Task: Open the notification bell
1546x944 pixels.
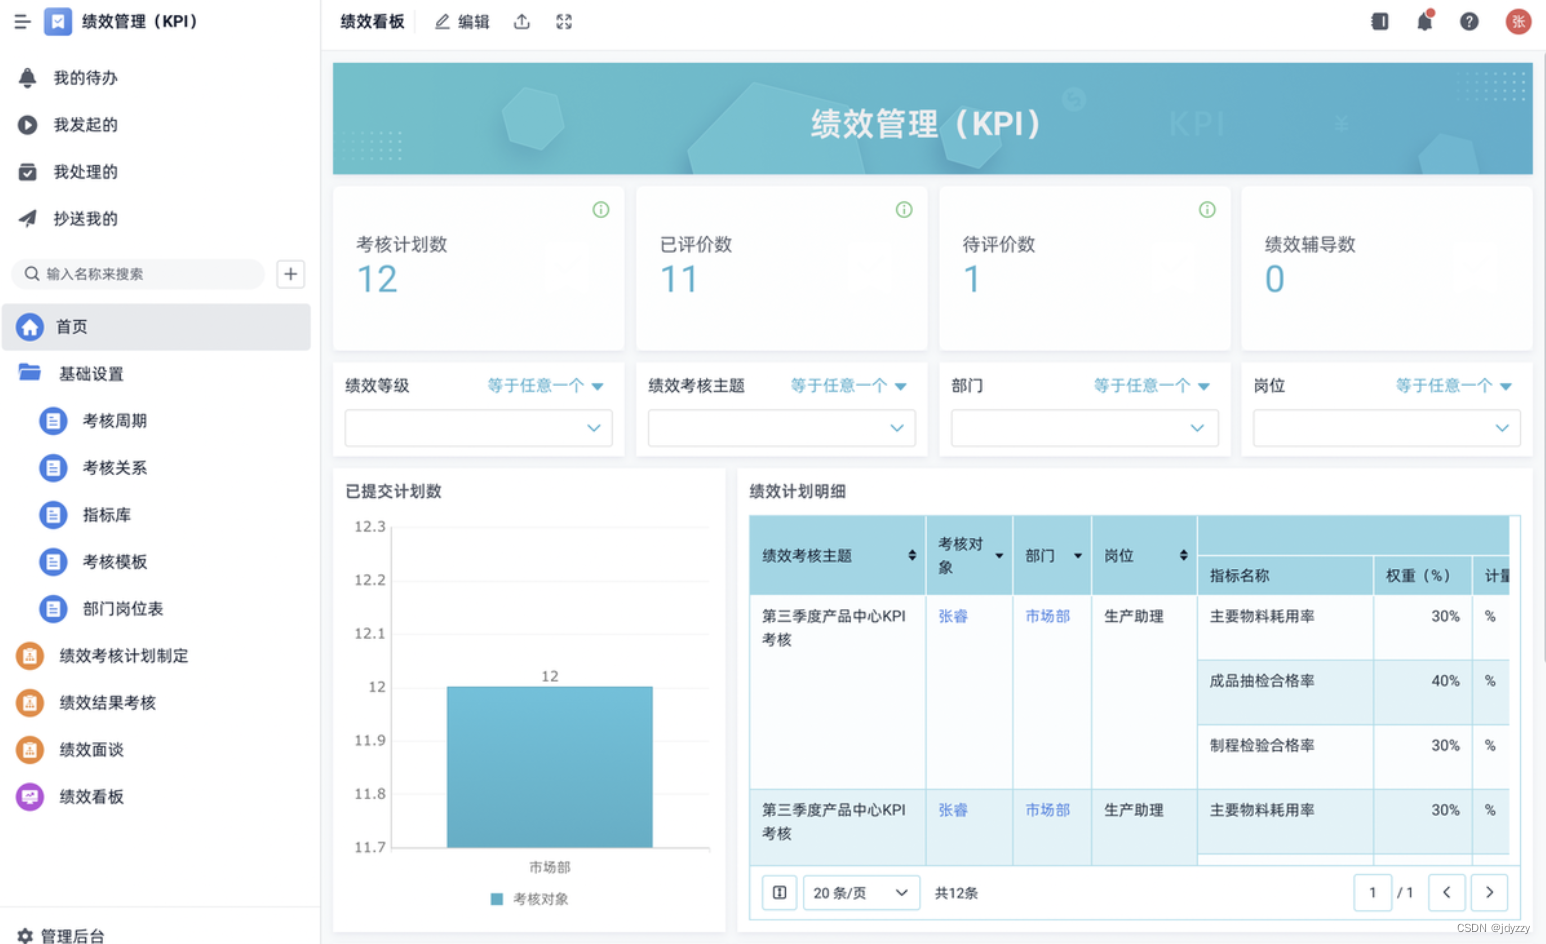Action: tap(1424, 21)
